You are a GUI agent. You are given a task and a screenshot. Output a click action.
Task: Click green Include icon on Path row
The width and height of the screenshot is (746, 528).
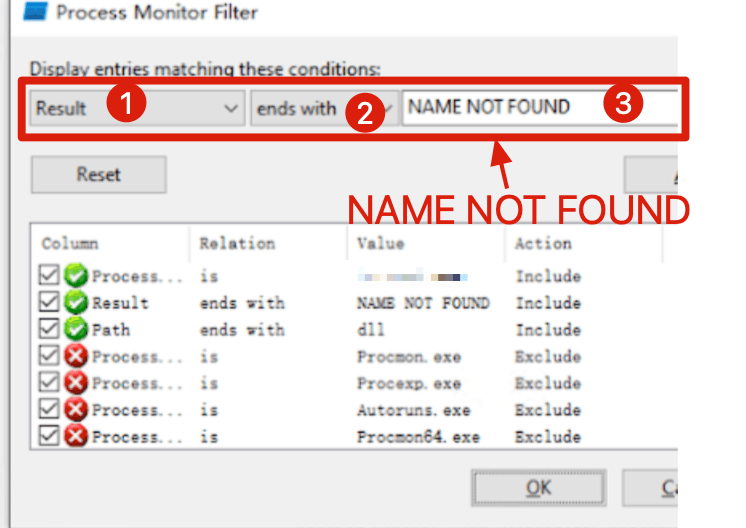pyautogui.click(x=76, y=329)
